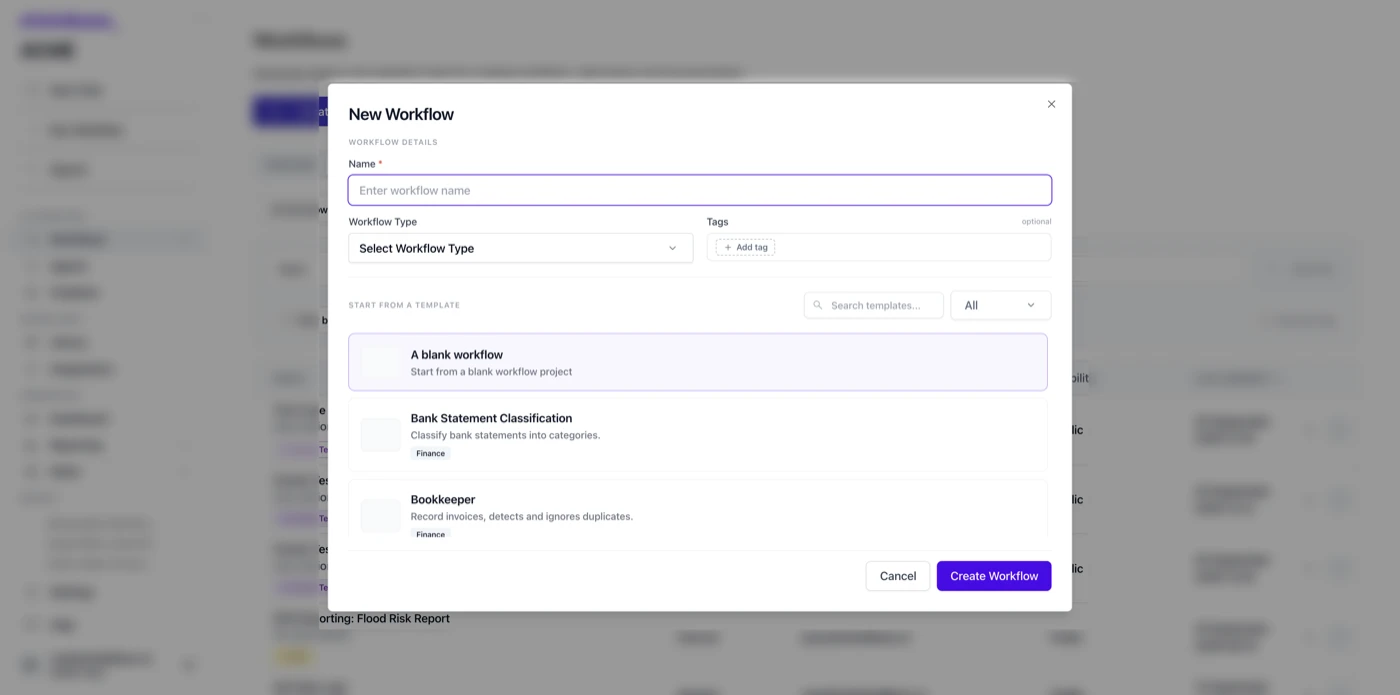Click Finance tag under Bank Statement Classification
The image size is (1400, 695).
point(431,453)
